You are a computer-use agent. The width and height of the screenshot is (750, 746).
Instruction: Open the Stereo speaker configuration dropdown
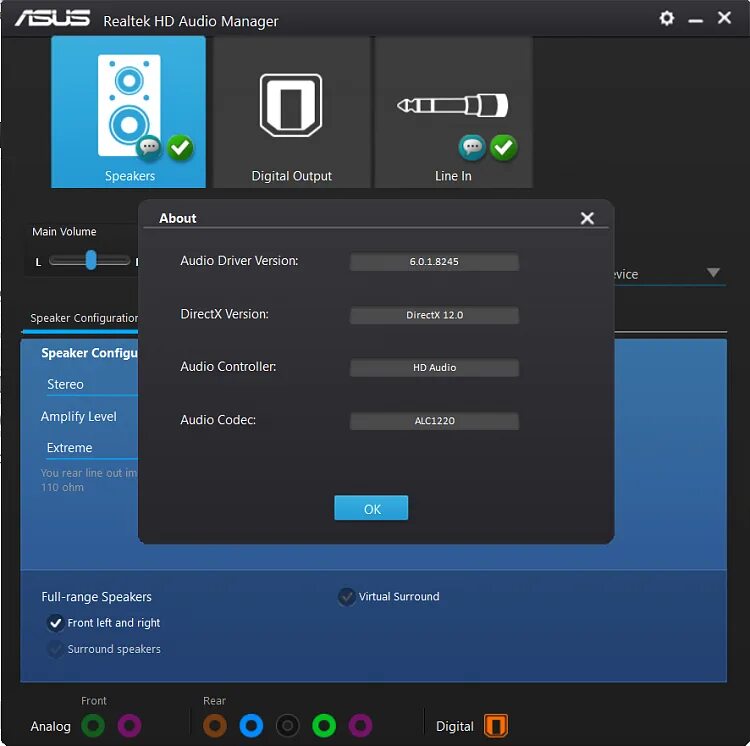coord(92,384)
